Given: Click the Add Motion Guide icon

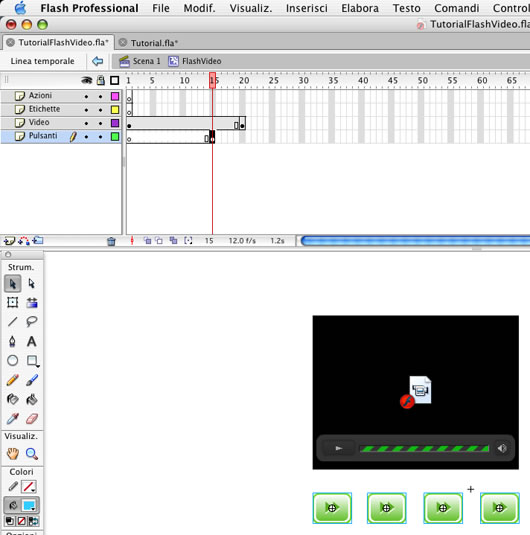Looking at the screenshot, I should pyautogui.click(x=24, y=241).
